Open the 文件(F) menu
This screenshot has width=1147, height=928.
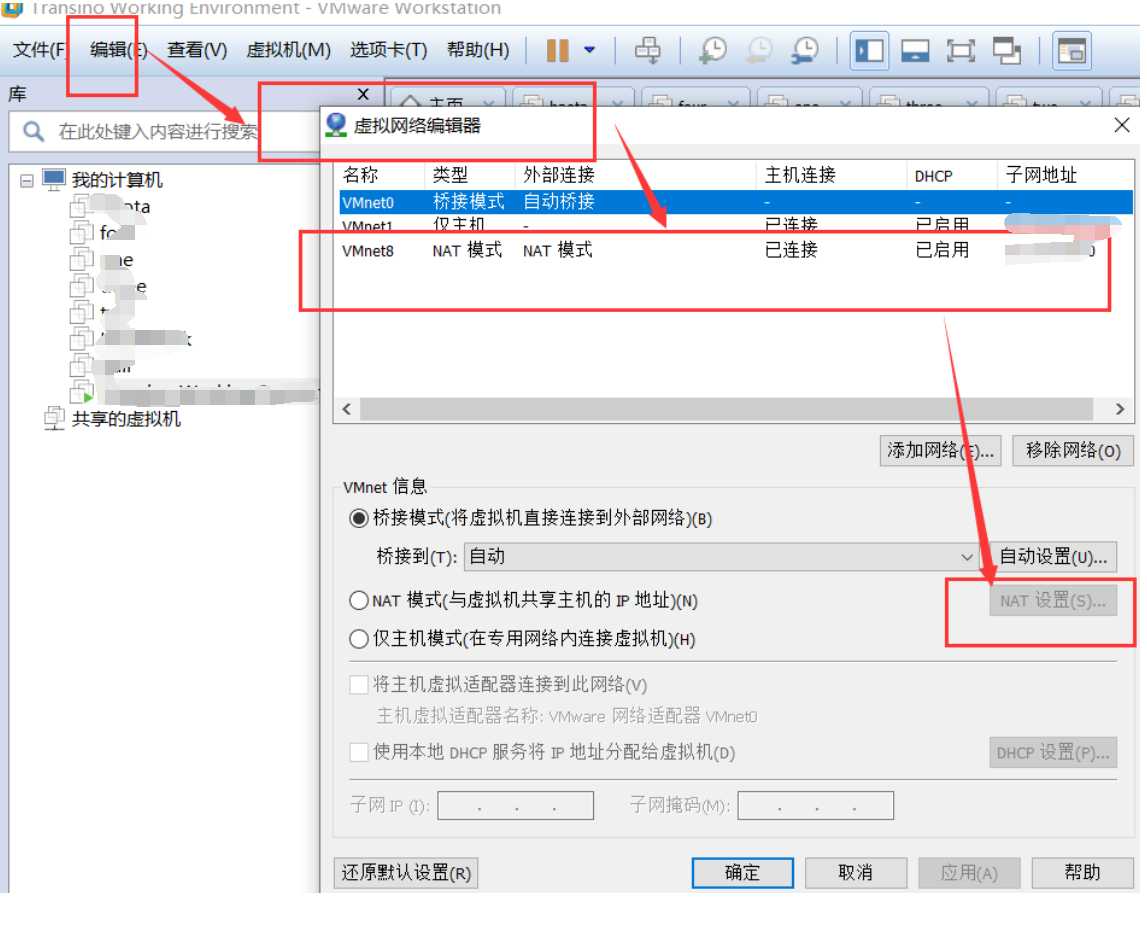[40, 50]
